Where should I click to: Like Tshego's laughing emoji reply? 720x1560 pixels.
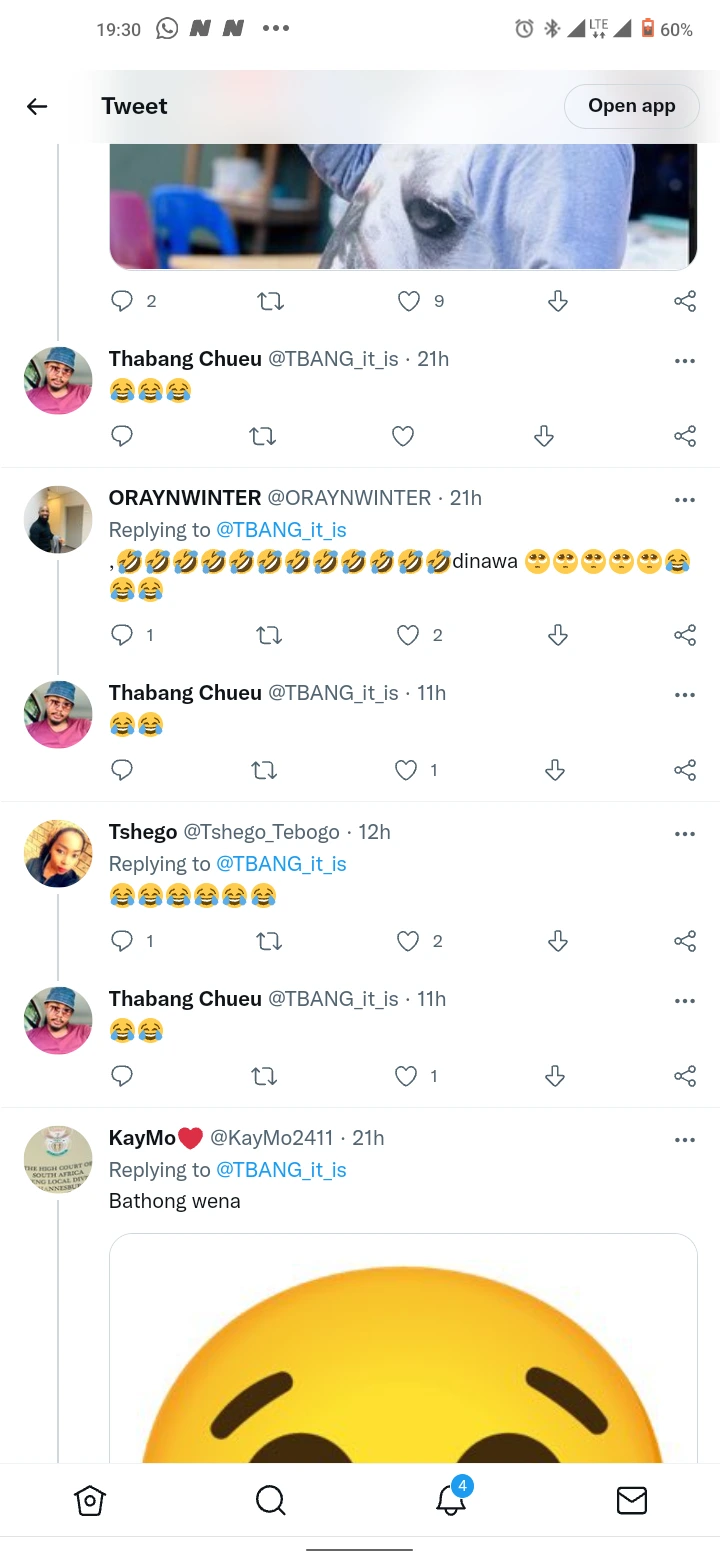[408, 941]
